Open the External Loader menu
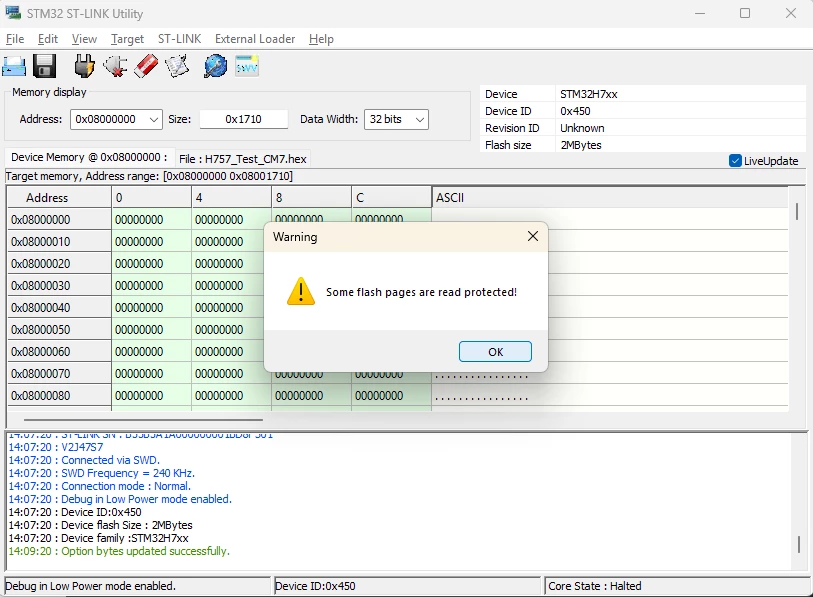 click(x=255, y=39)
